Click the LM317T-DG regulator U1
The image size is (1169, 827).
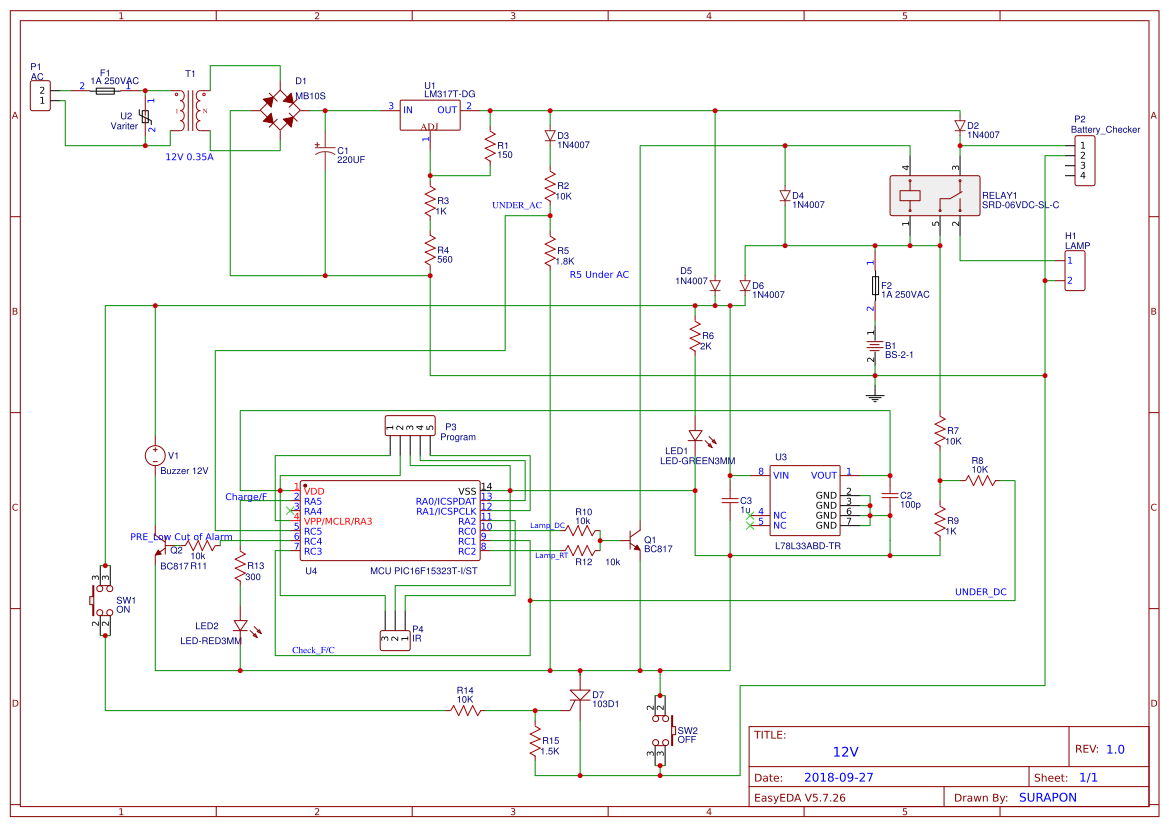pos(431,113)
